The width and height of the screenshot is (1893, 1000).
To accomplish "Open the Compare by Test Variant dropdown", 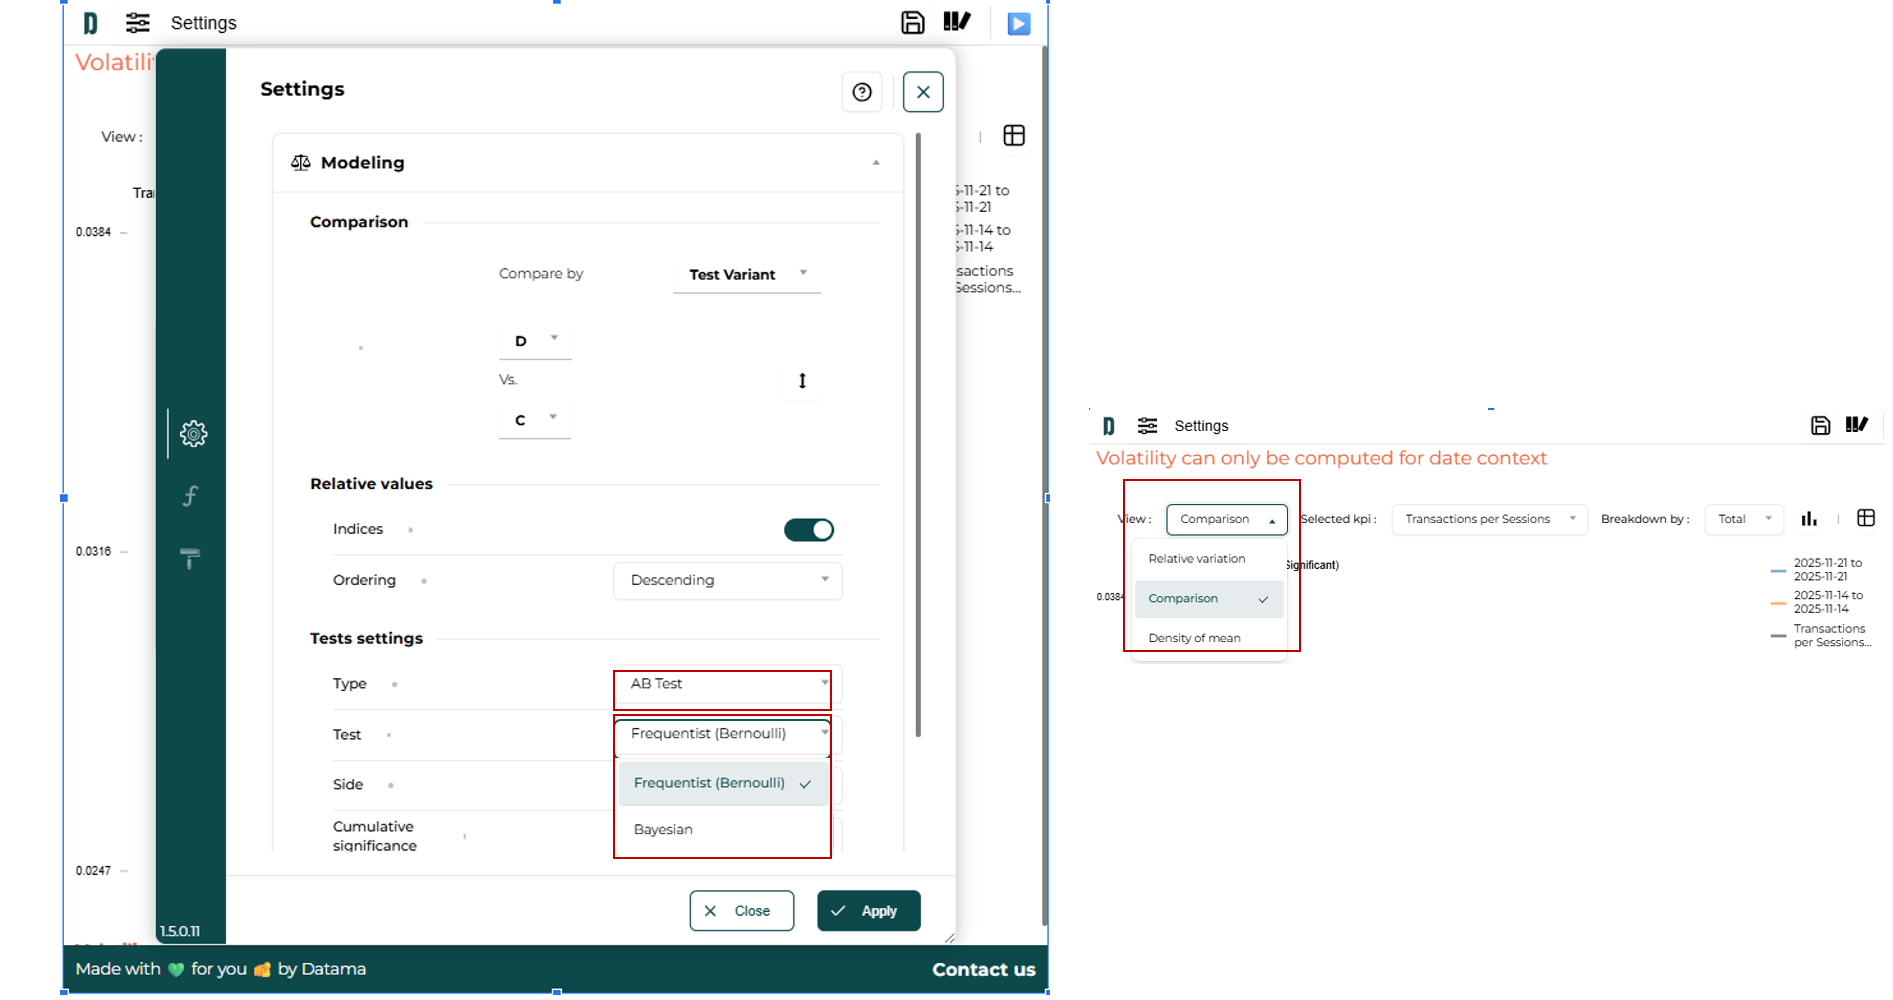I will coord(747,274).
